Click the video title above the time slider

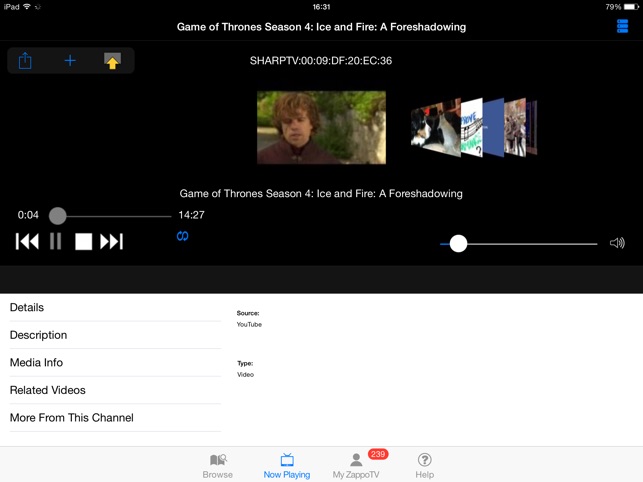321,194
